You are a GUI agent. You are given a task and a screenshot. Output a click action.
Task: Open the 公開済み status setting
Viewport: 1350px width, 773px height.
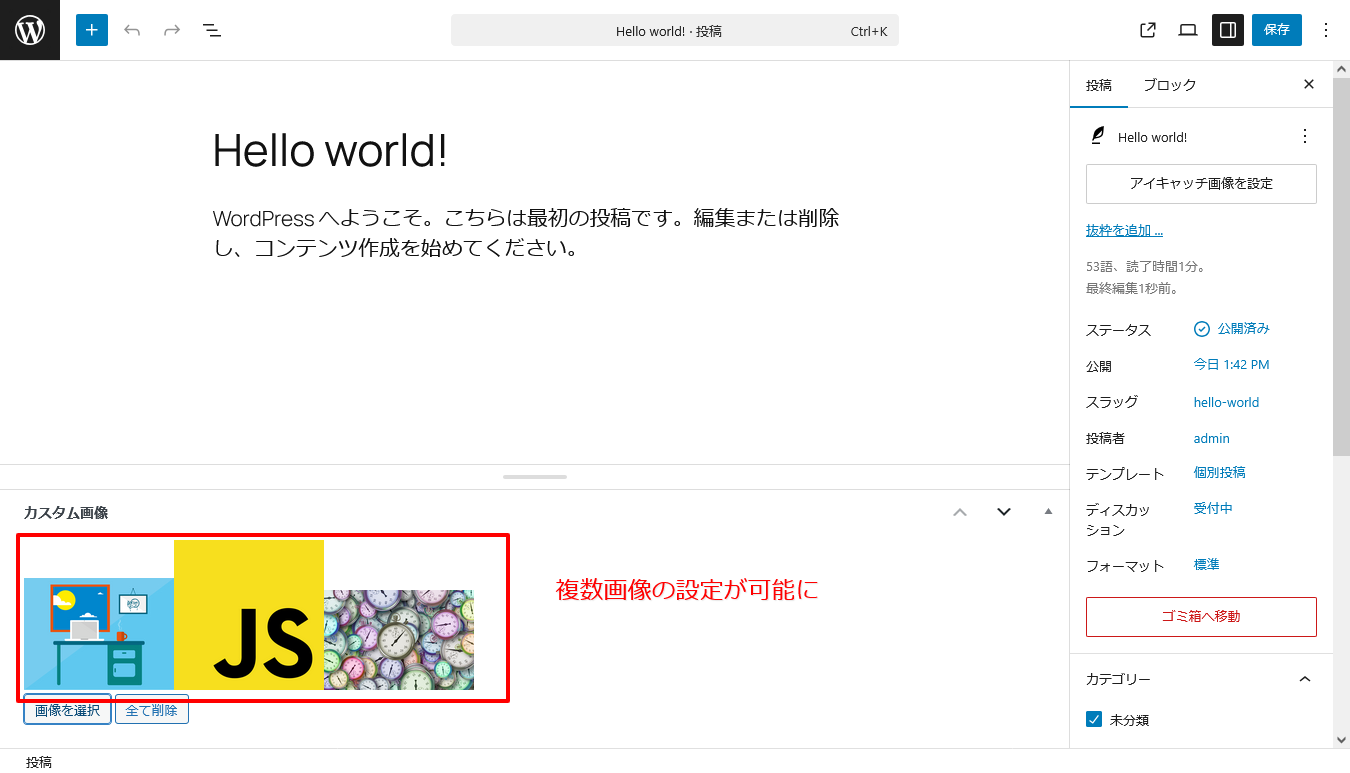pos(1232,329)
